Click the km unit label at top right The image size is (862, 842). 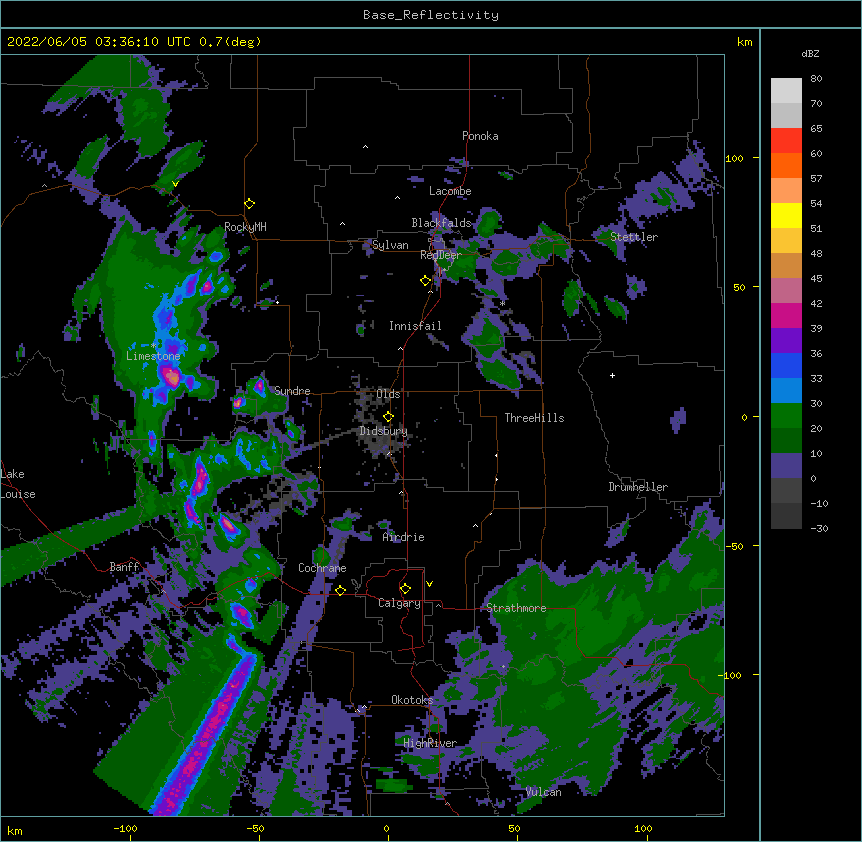(x=744, y=42)
